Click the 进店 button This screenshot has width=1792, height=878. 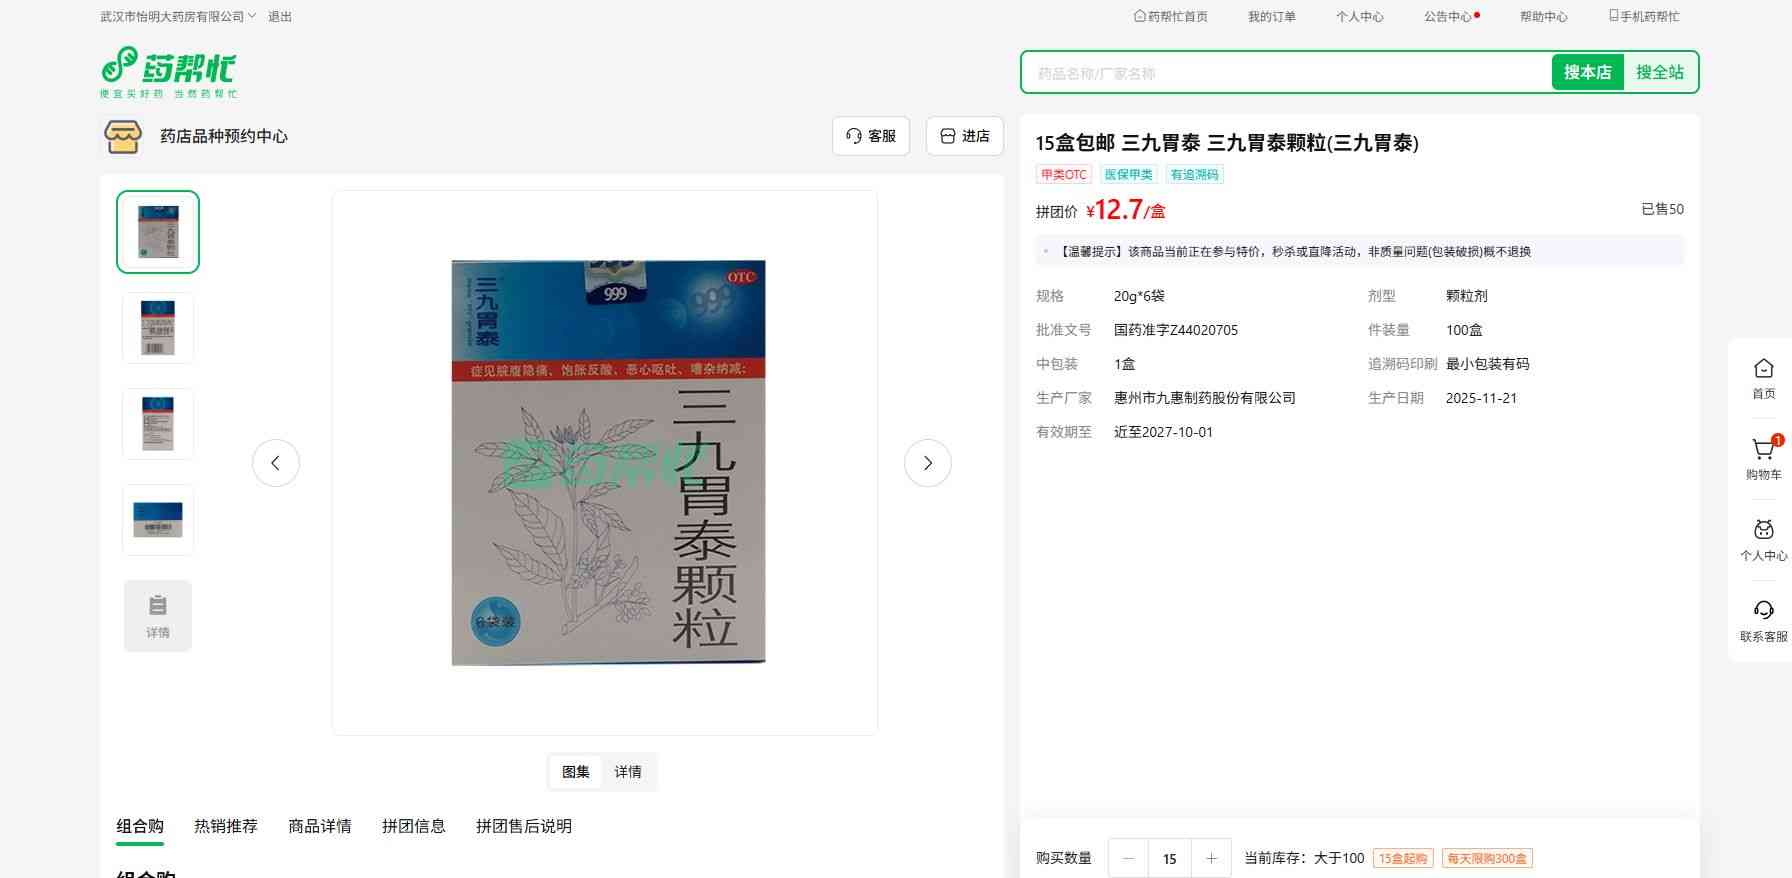point(965,136)
